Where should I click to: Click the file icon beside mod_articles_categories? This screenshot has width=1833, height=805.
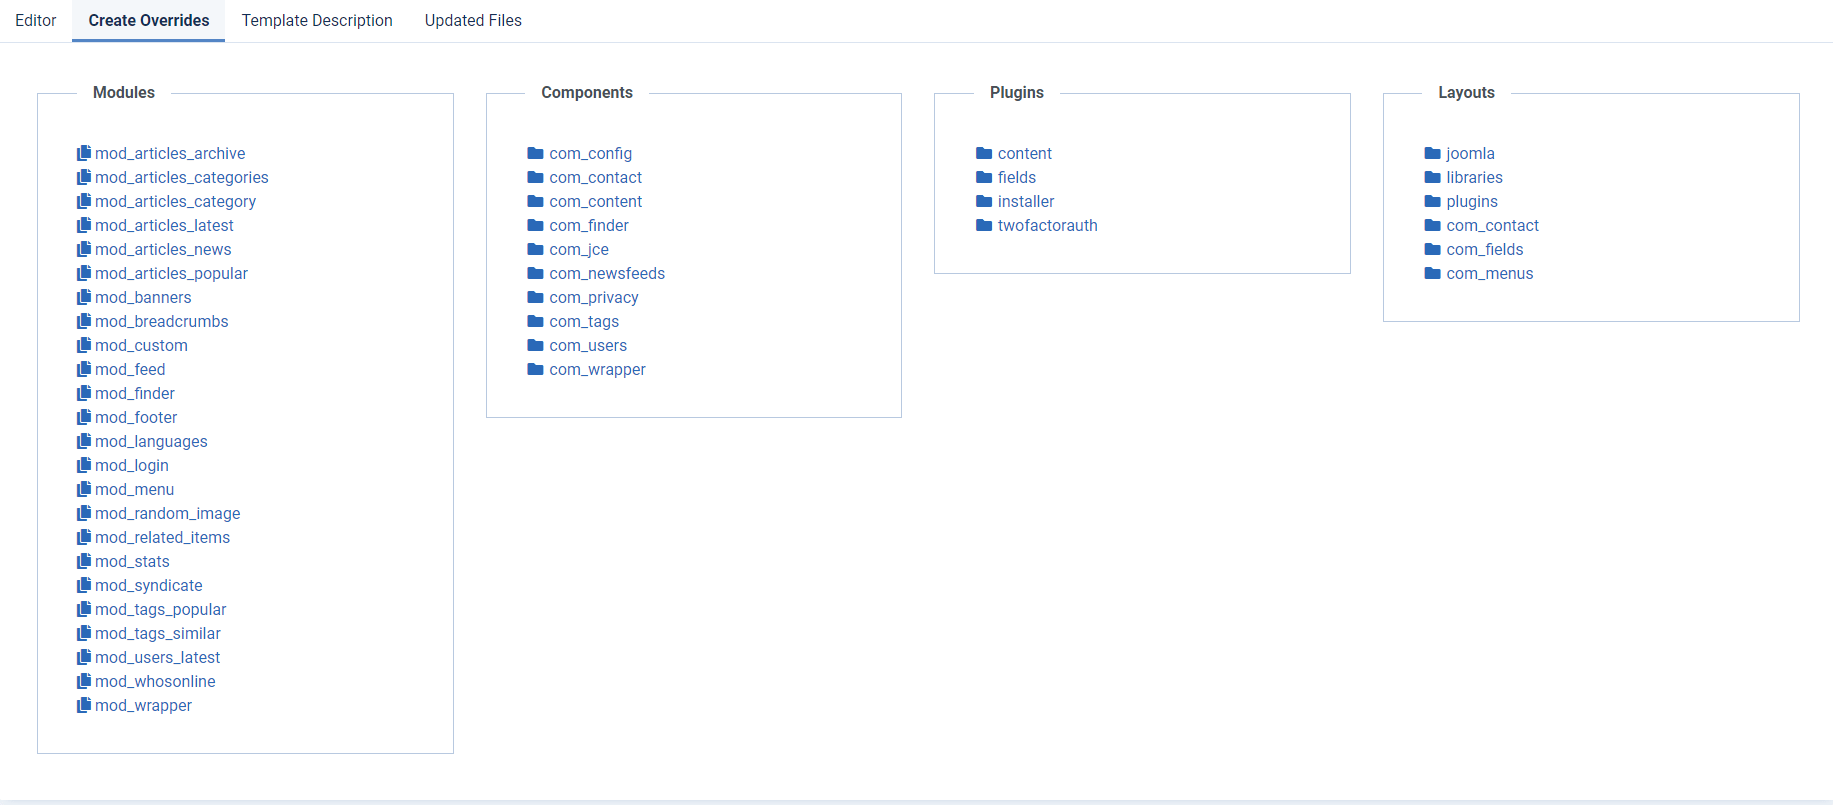(84, 177)
